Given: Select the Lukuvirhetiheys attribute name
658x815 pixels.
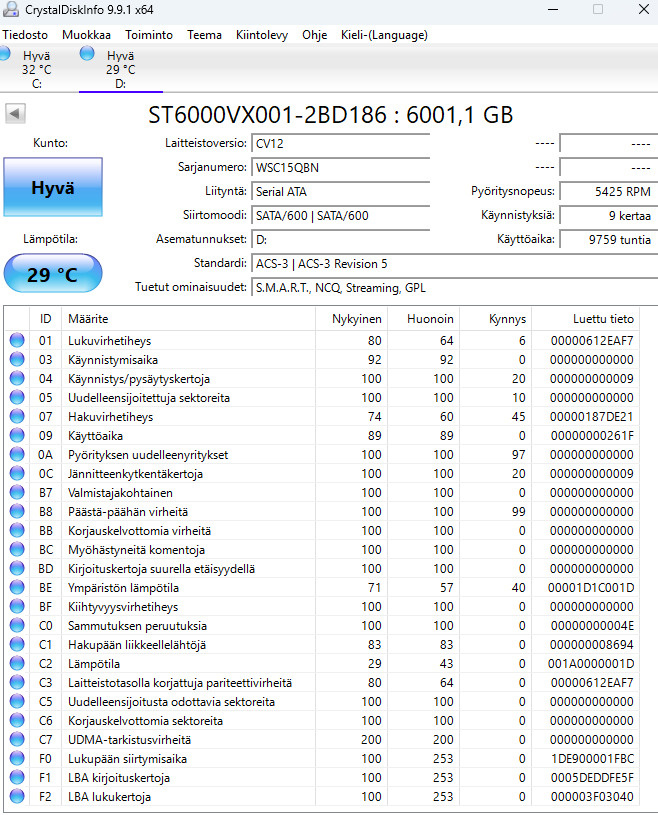Looking at the screenshot, I should [110, 340].
